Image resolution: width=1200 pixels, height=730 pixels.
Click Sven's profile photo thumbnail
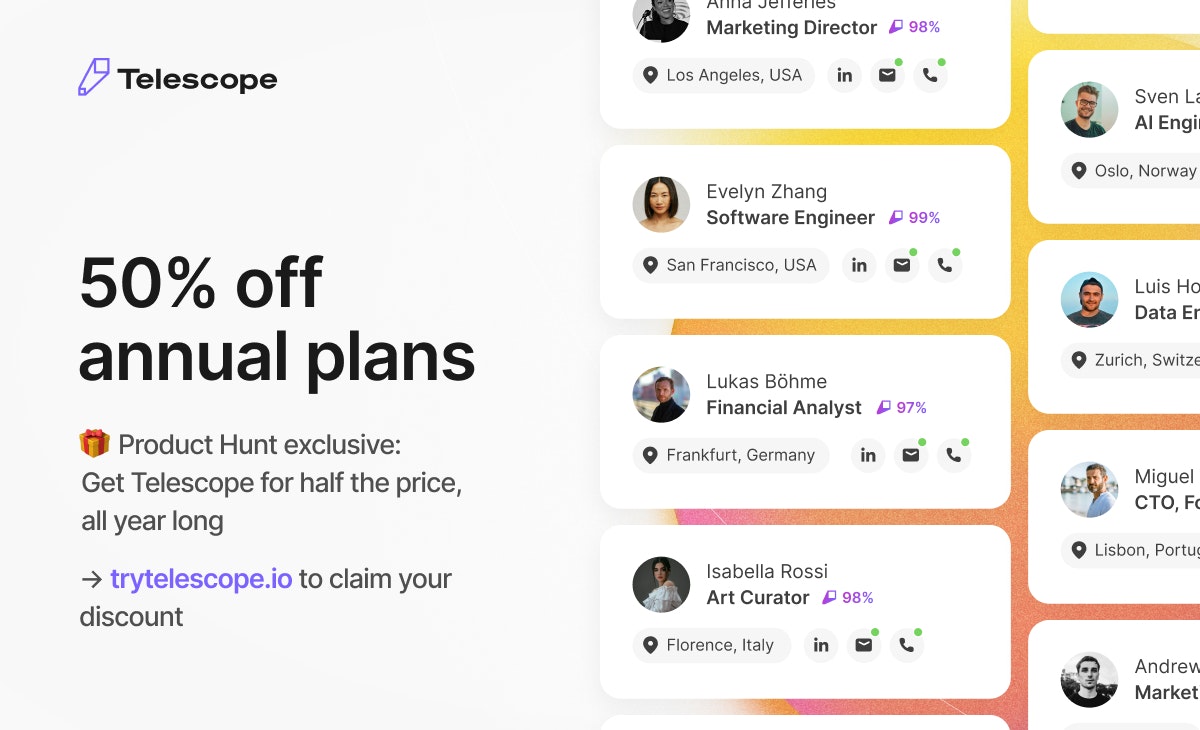[x=1089, y=110]
